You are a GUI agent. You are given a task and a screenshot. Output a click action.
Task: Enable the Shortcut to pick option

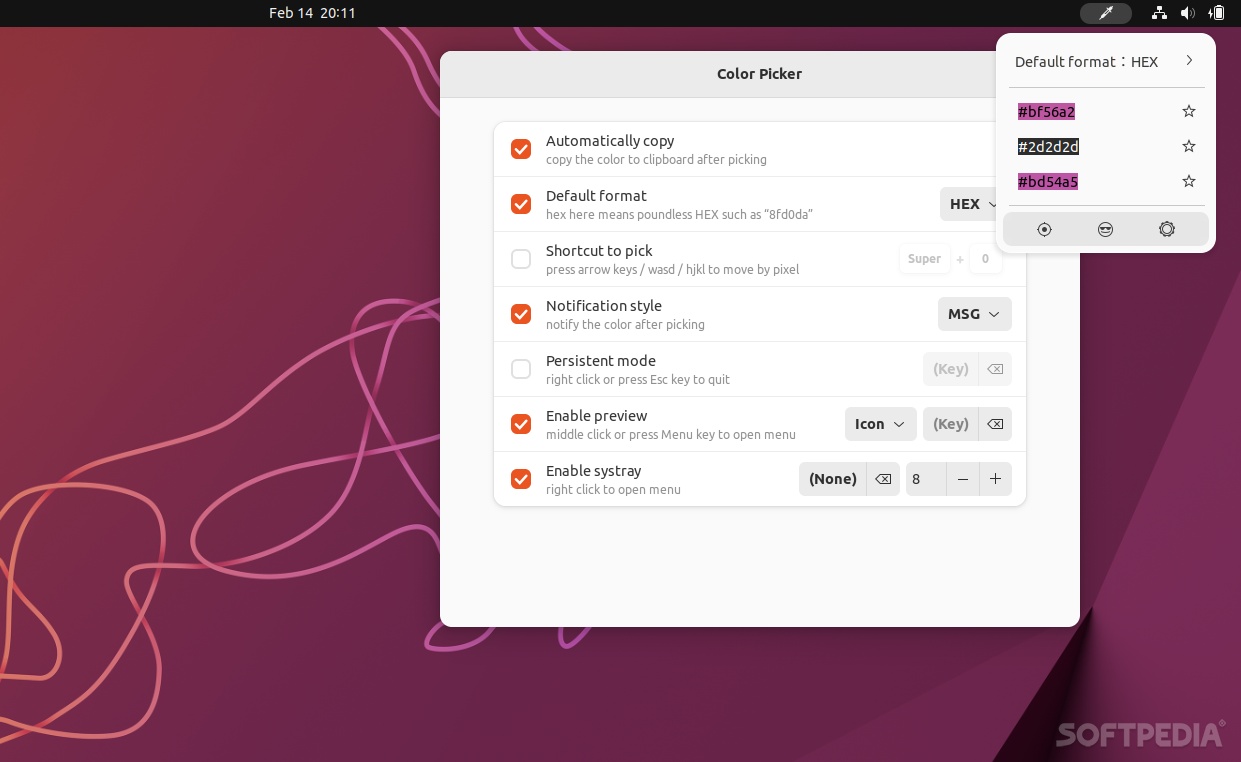click(521, 258)
